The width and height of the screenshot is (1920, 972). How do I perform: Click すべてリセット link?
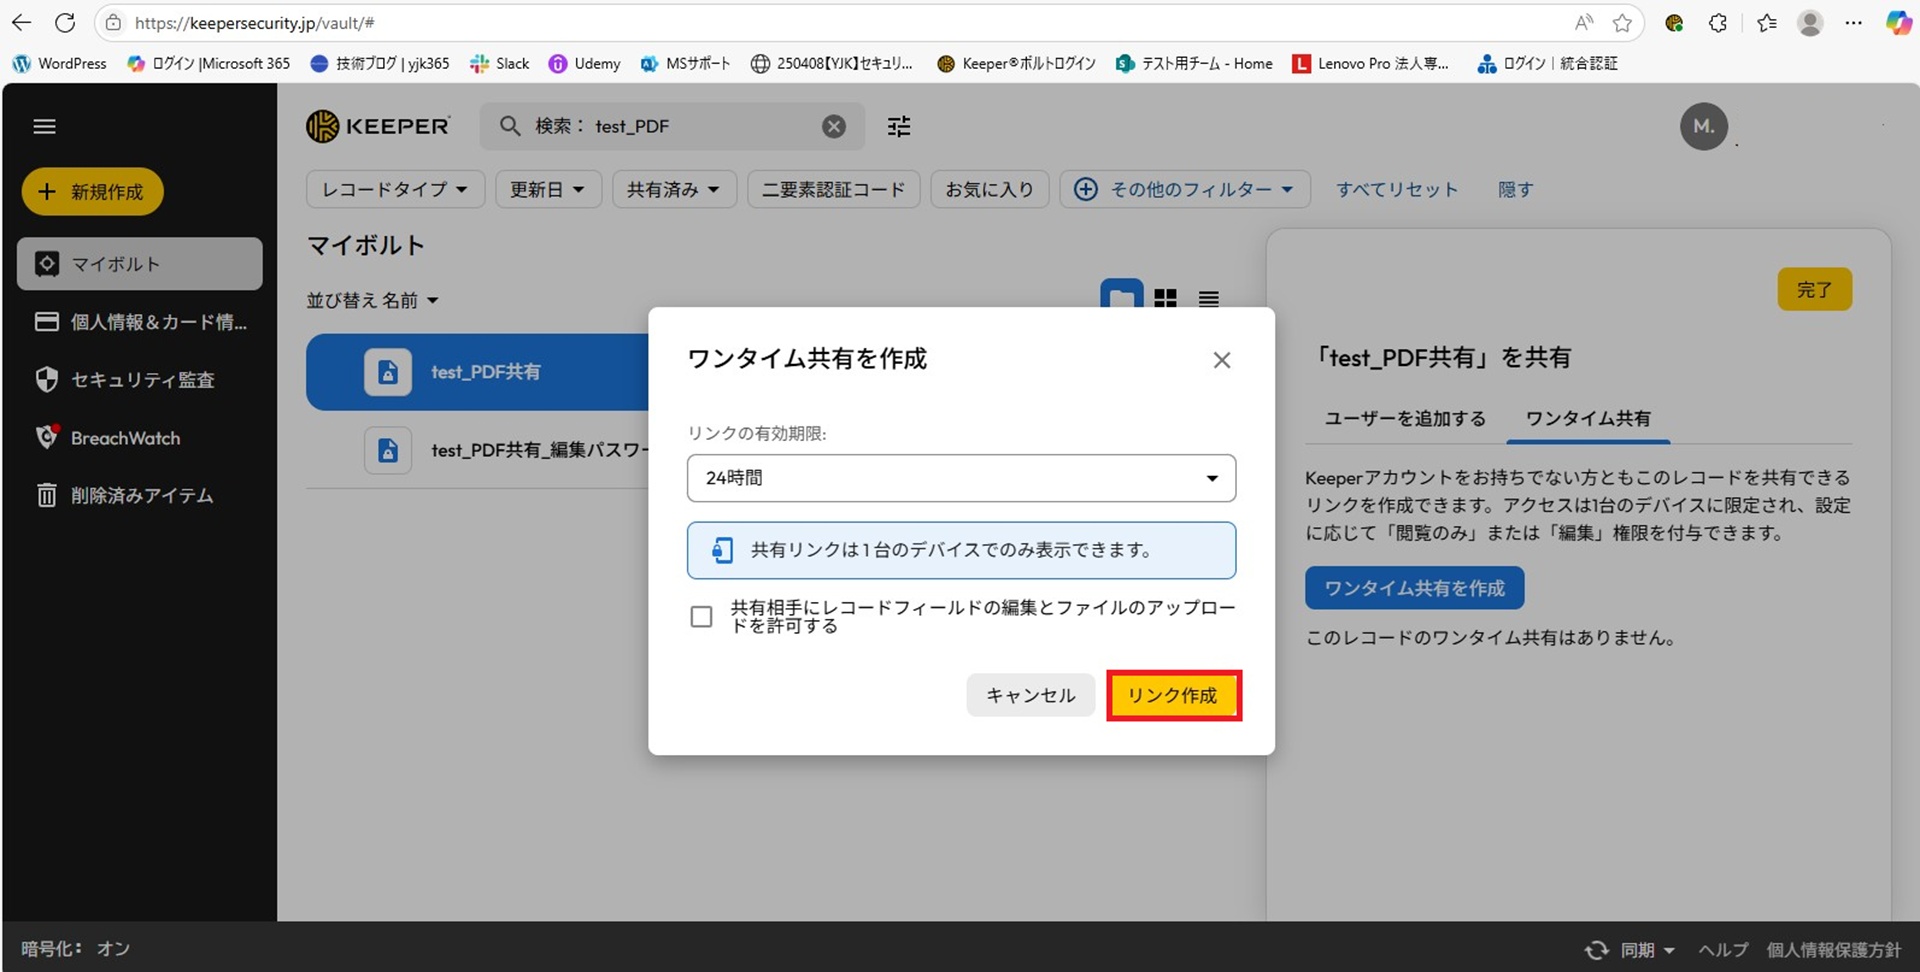[x=1397, y=189]
